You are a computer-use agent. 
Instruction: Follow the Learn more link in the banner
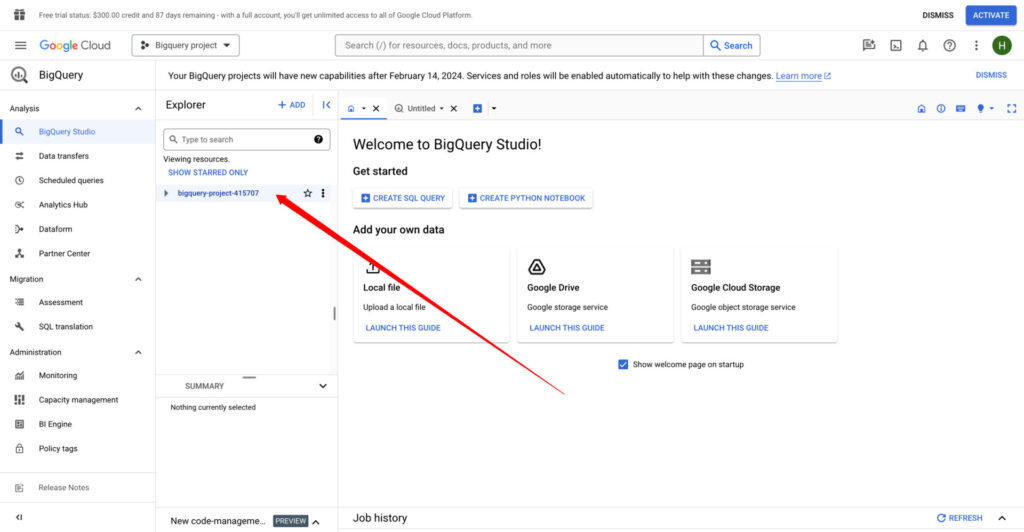tap(798, 76)
